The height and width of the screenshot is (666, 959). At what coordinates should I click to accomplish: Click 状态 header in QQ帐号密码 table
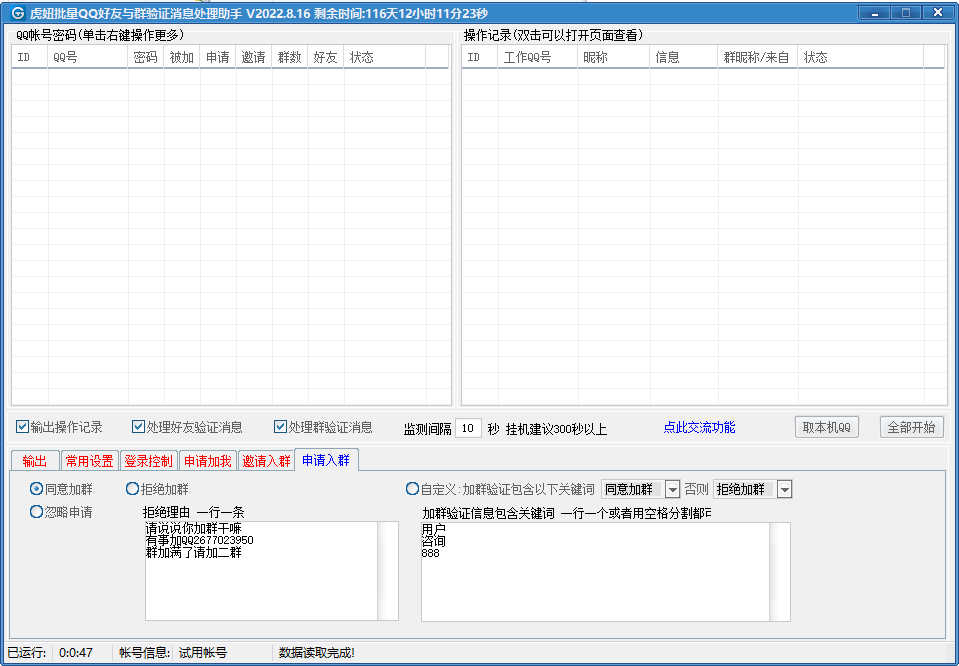pos(385,57)
